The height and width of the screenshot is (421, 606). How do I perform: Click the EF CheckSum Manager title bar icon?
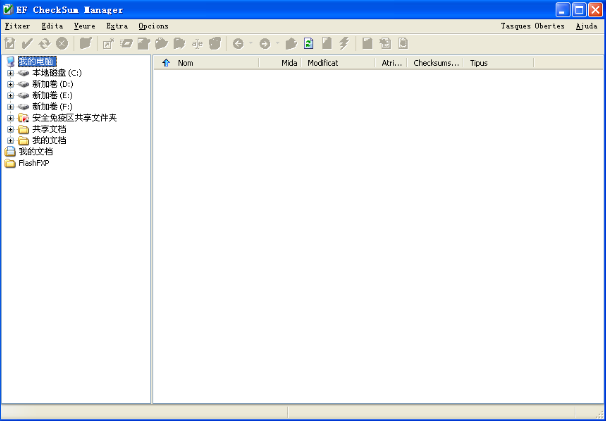[7, 9]
